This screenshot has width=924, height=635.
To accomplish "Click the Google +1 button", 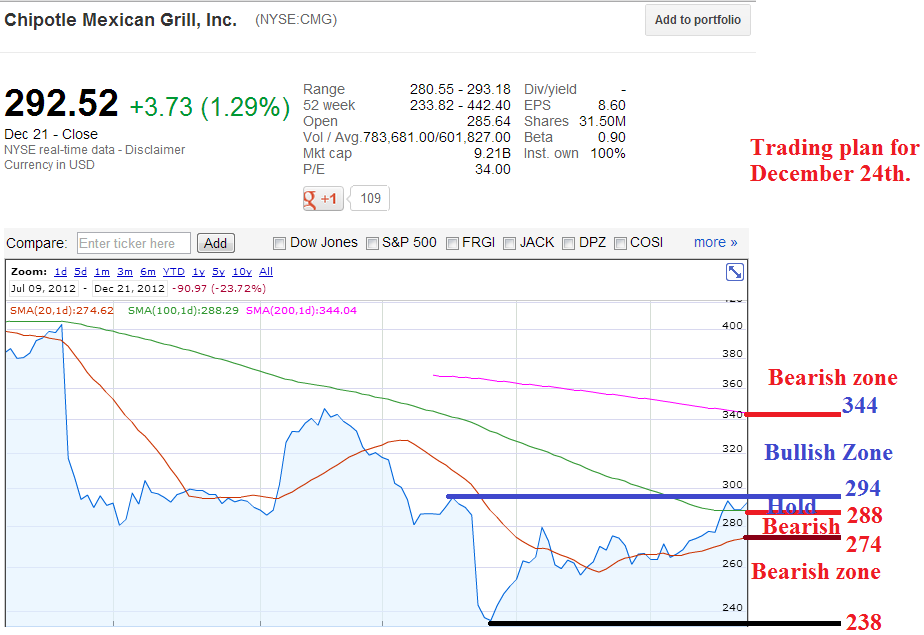I will pos(323,199).
